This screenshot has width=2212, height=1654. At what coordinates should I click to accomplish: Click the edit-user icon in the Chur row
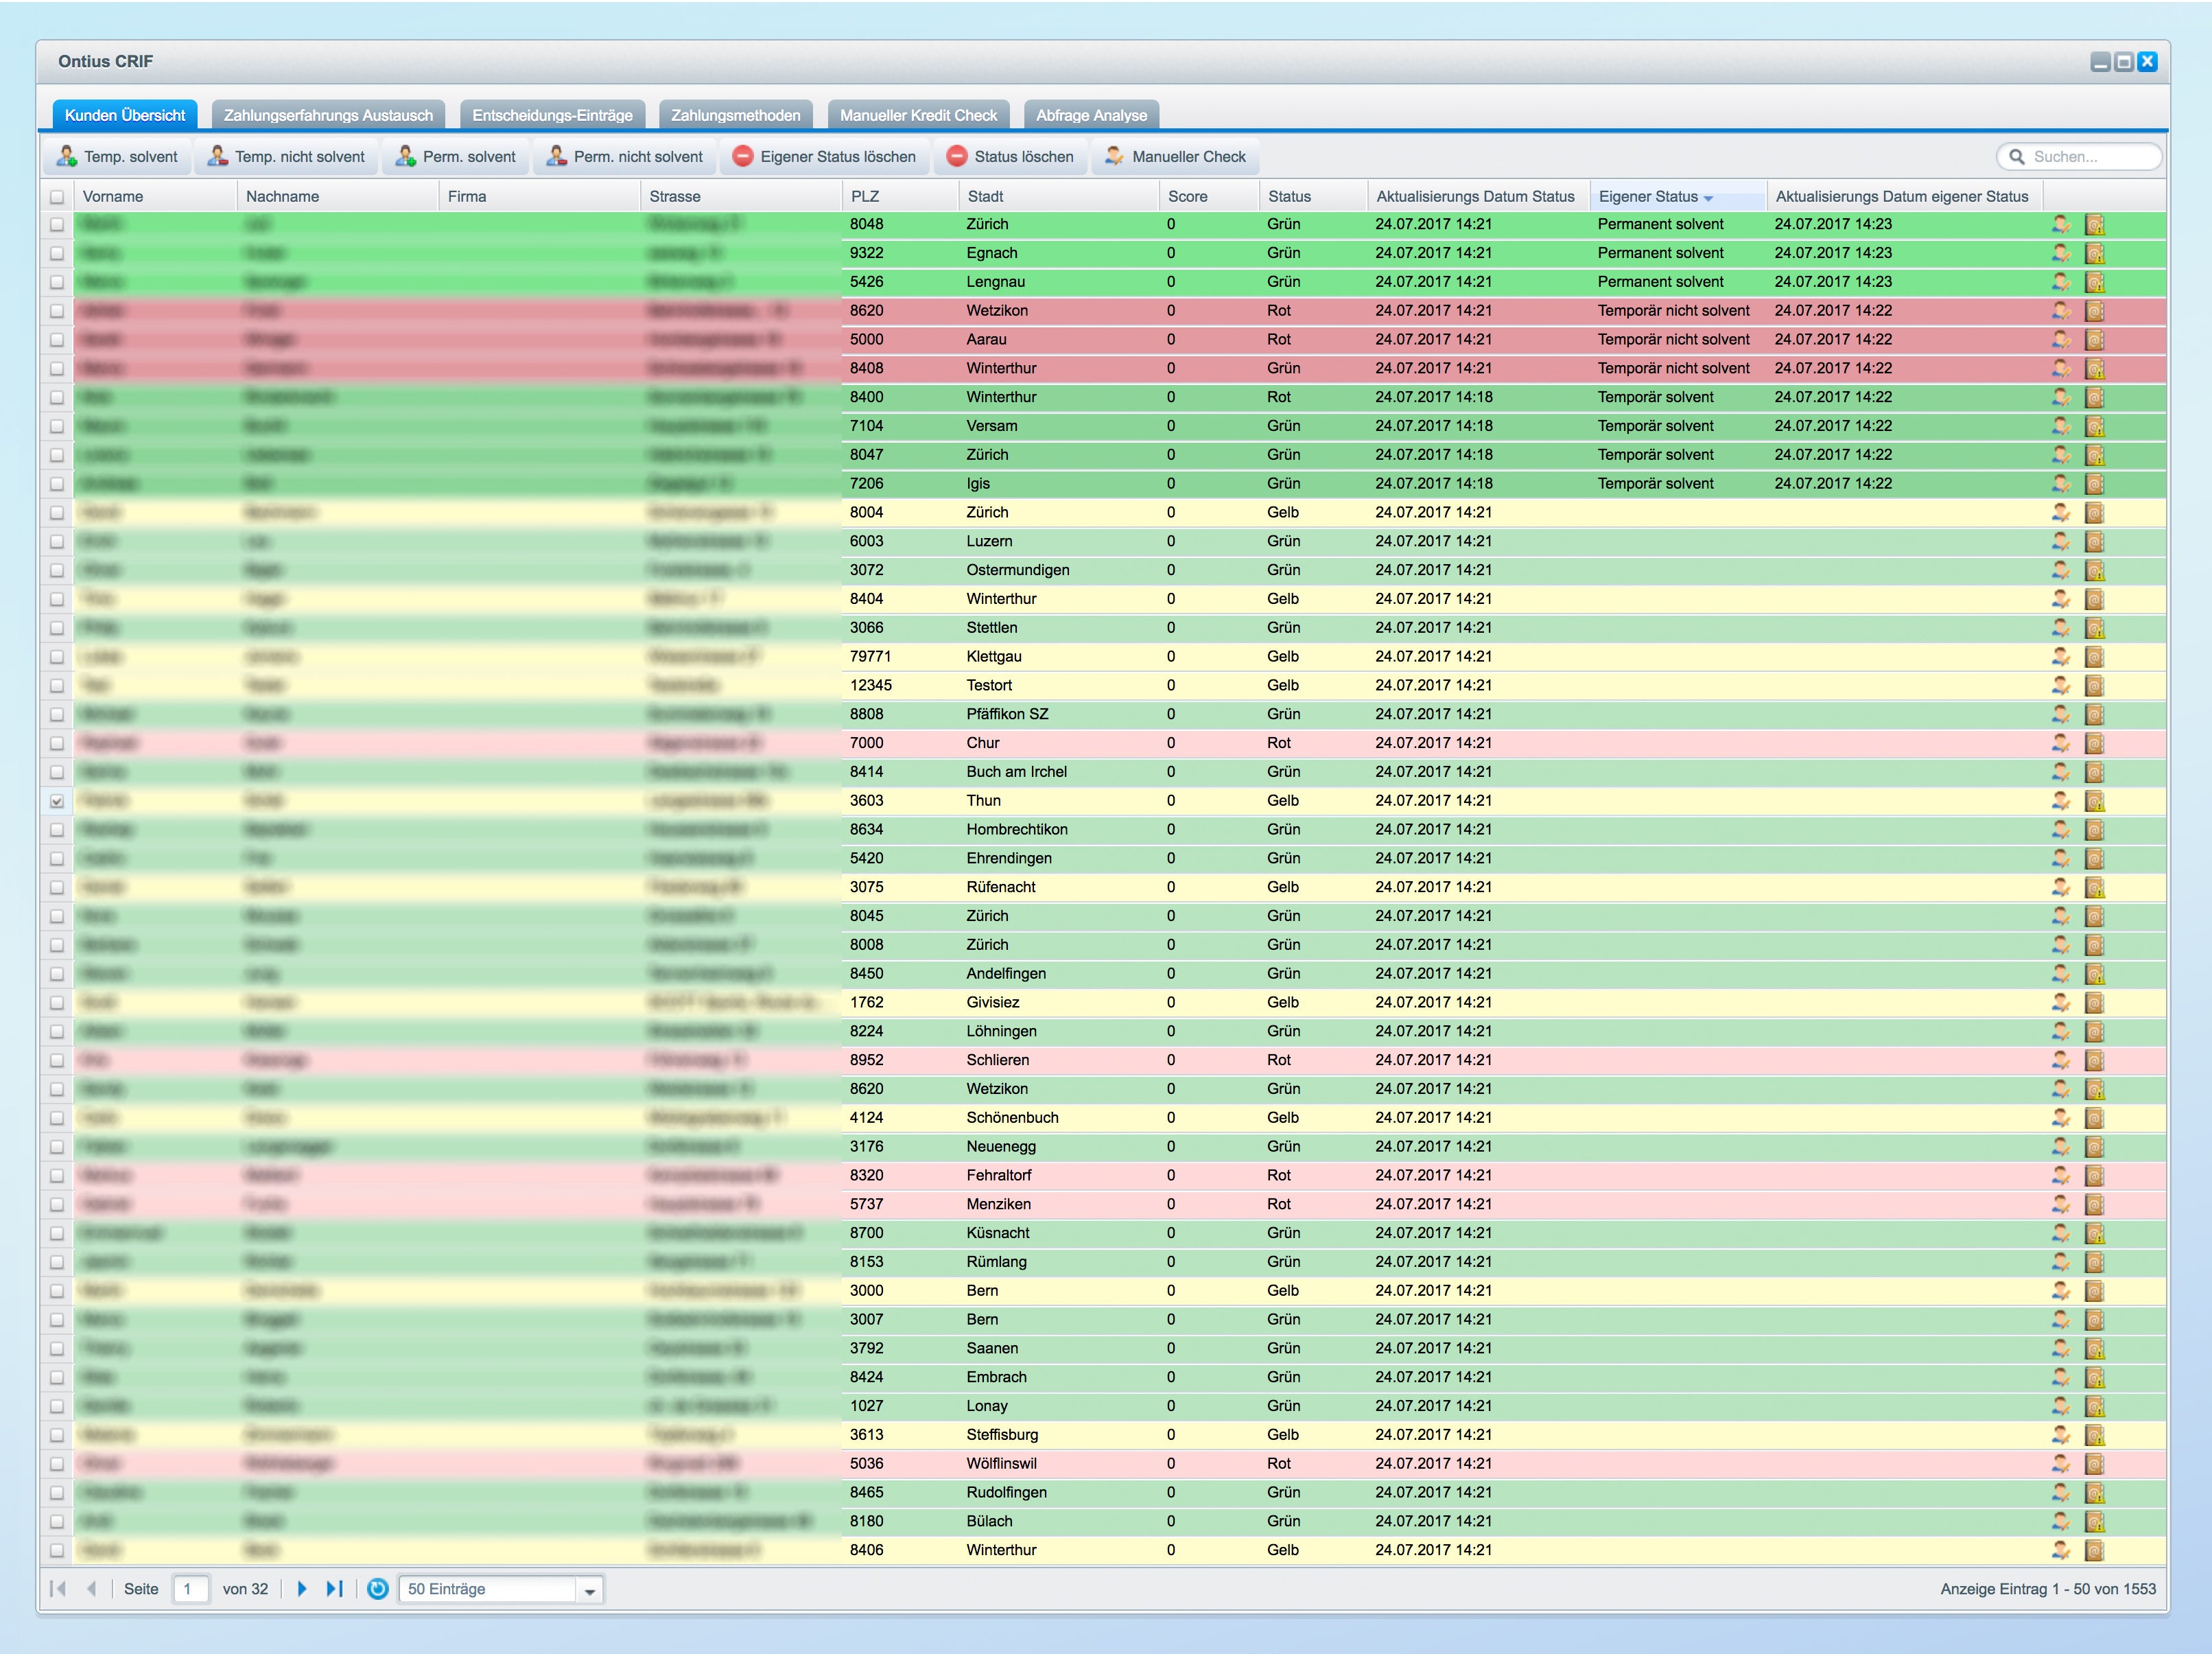[x=2061, y=743]
